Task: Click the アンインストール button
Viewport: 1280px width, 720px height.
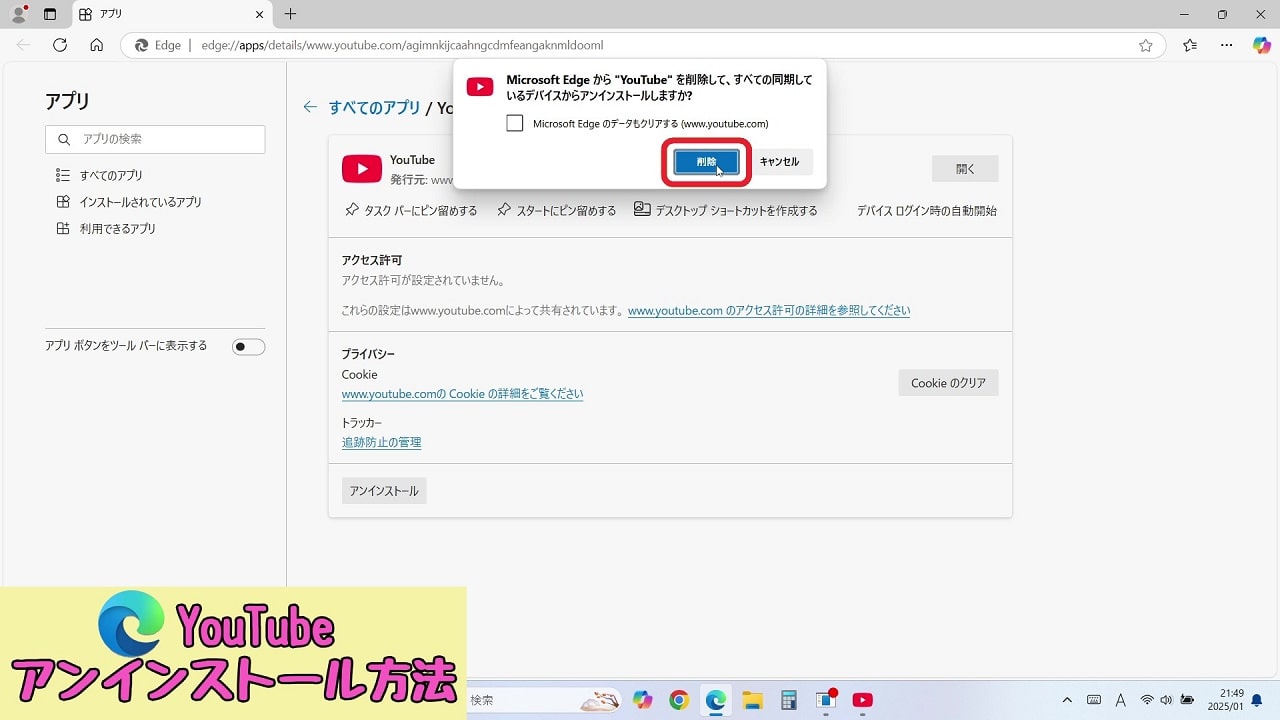Action: click(x=384, y=491)
